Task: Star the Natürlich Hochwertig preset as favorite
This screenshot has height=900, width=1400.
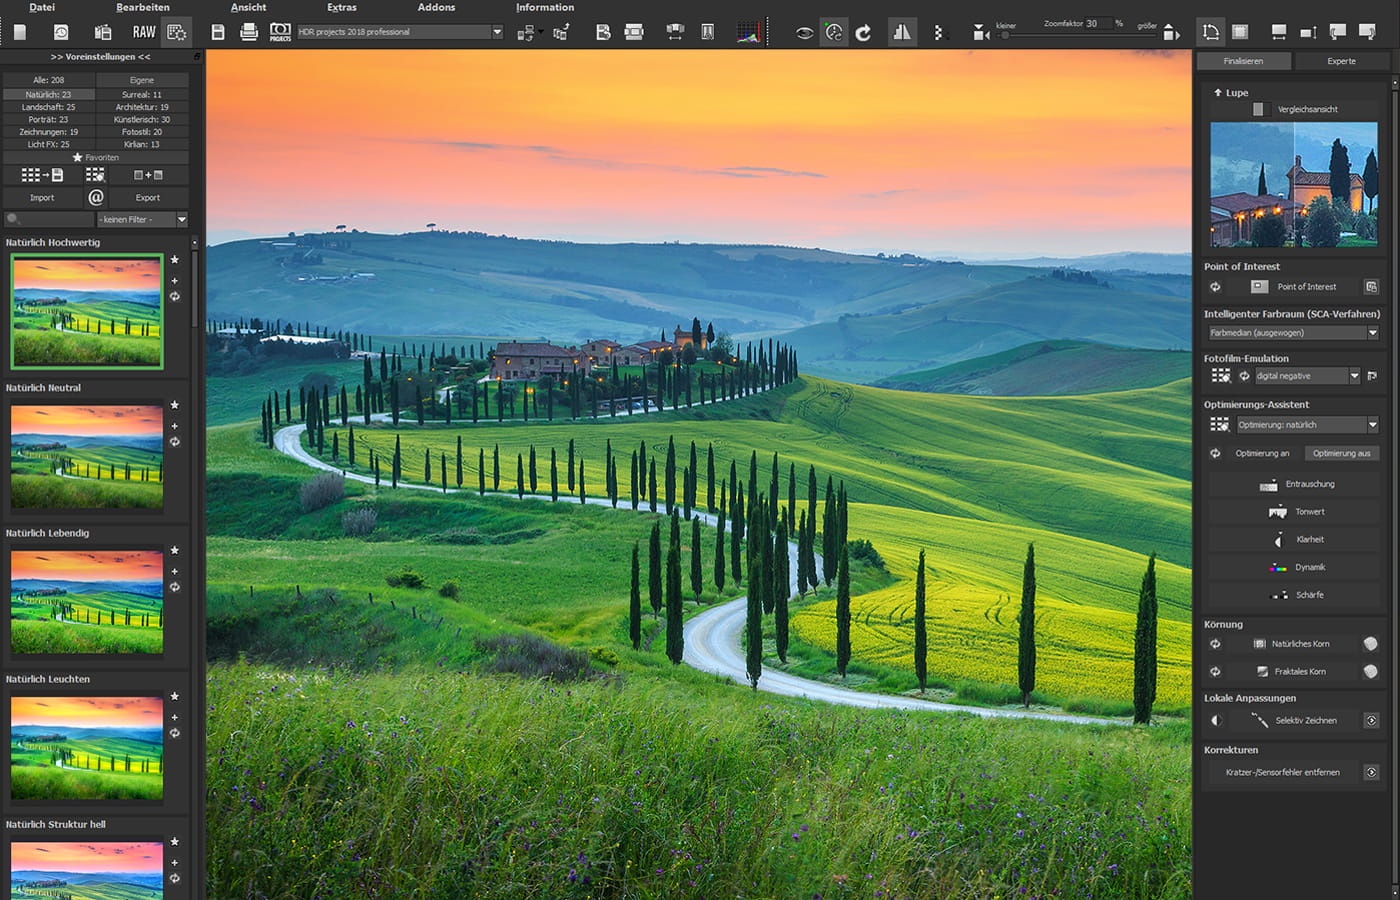Action: [x=174, y=259]
